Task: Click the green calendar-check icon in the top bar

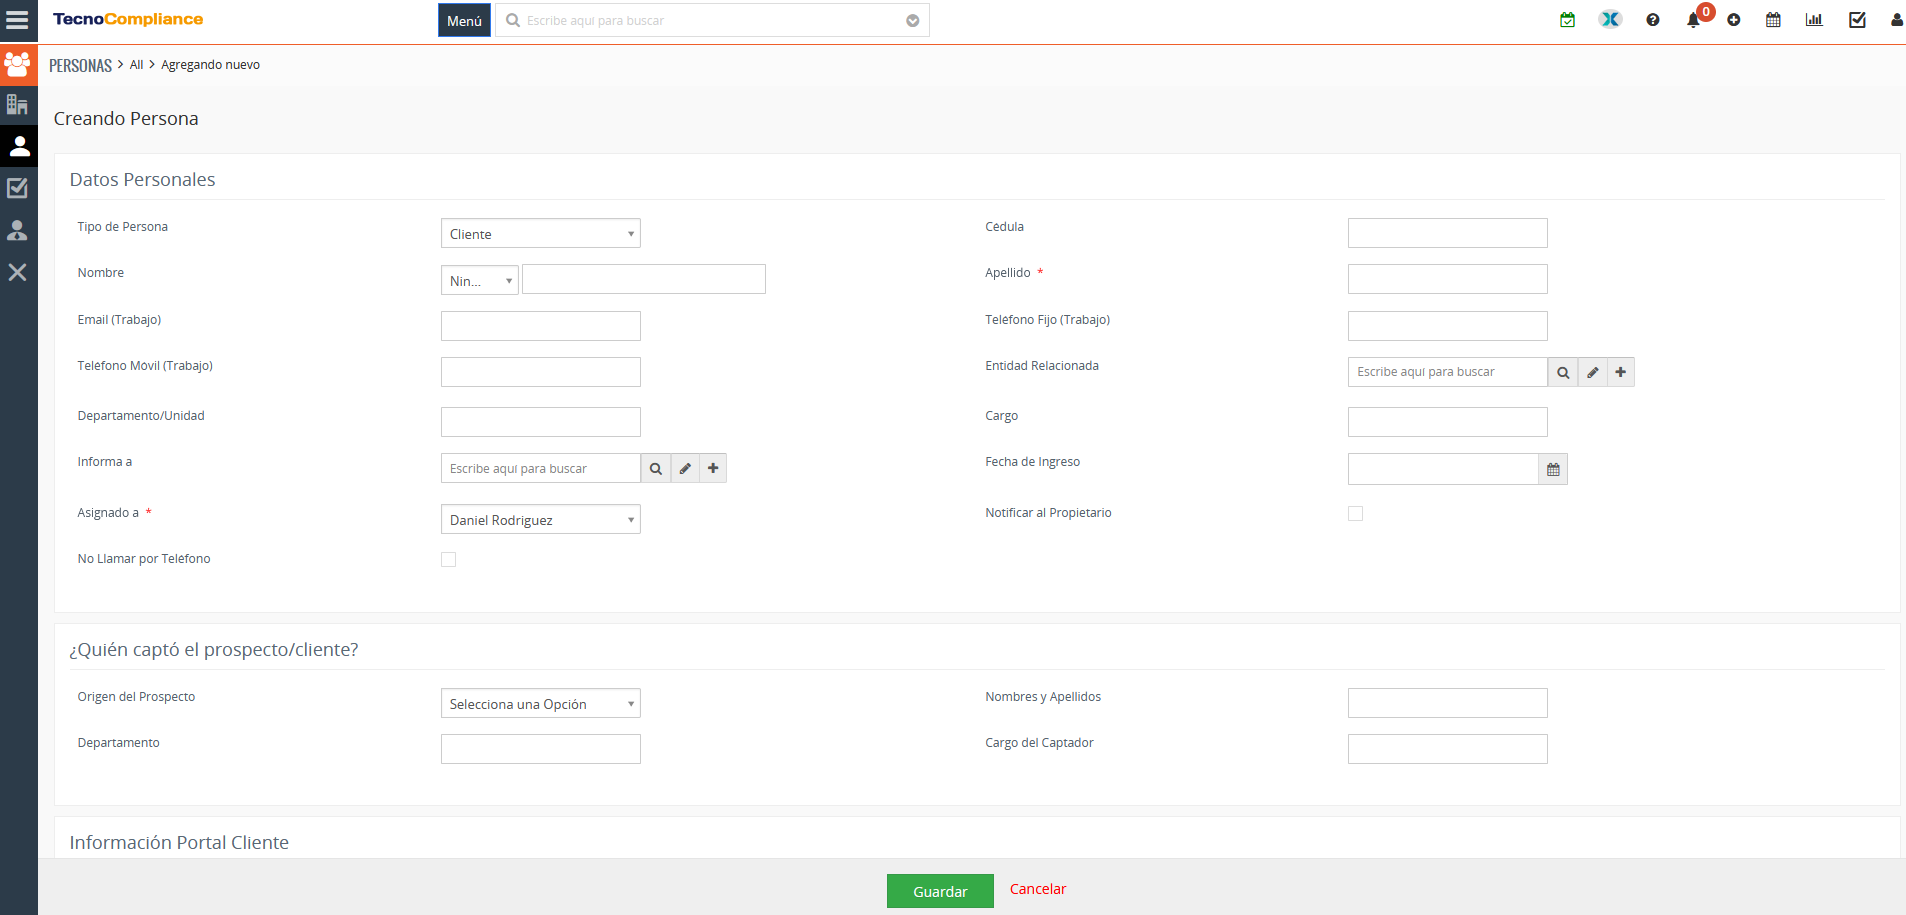Action: coord(1567,20)
